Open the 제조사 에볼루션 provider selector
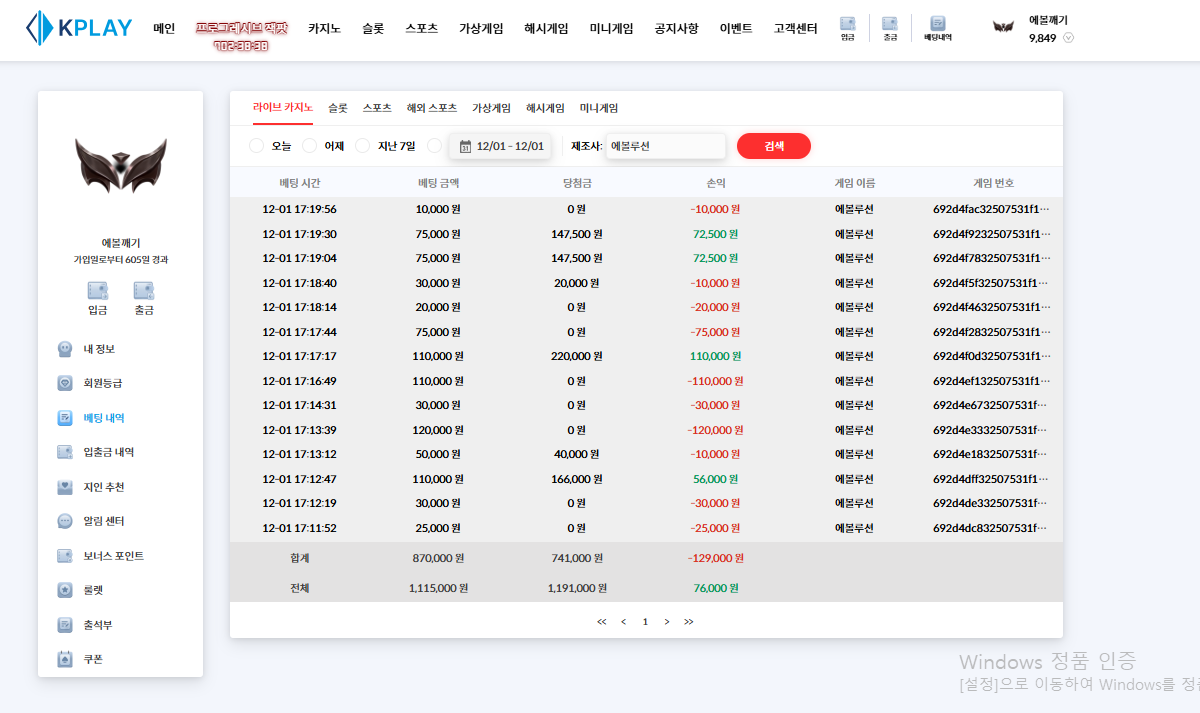Image resolution: width=1200 pixels, height=713 pixels. (665, 146)
